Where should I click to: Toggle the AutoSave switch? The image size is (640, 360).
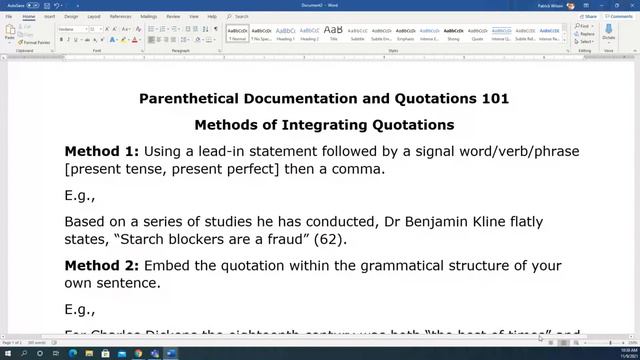[x=33, y=6]
